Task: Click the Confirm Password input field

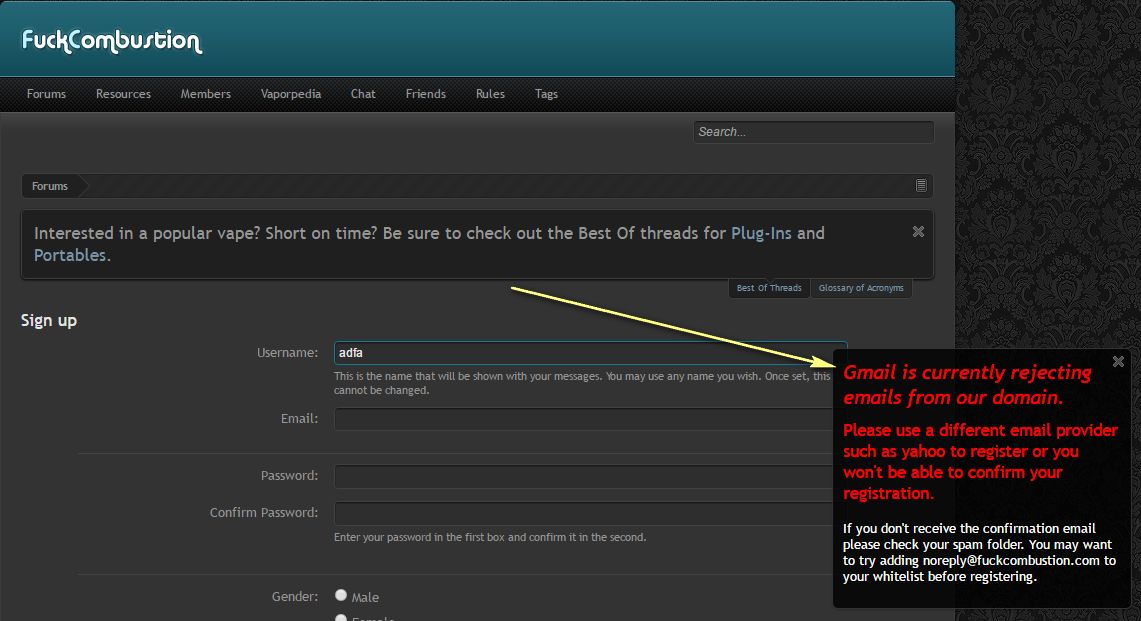Action: [584, 513]
